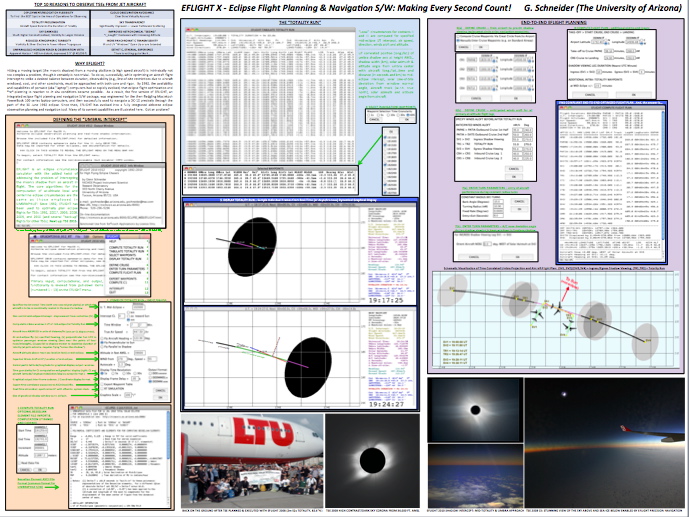The height and width of the screenshot is (517, 689).
Task: Click Airport Longitude stepper arrows
Action: point(642,42)
